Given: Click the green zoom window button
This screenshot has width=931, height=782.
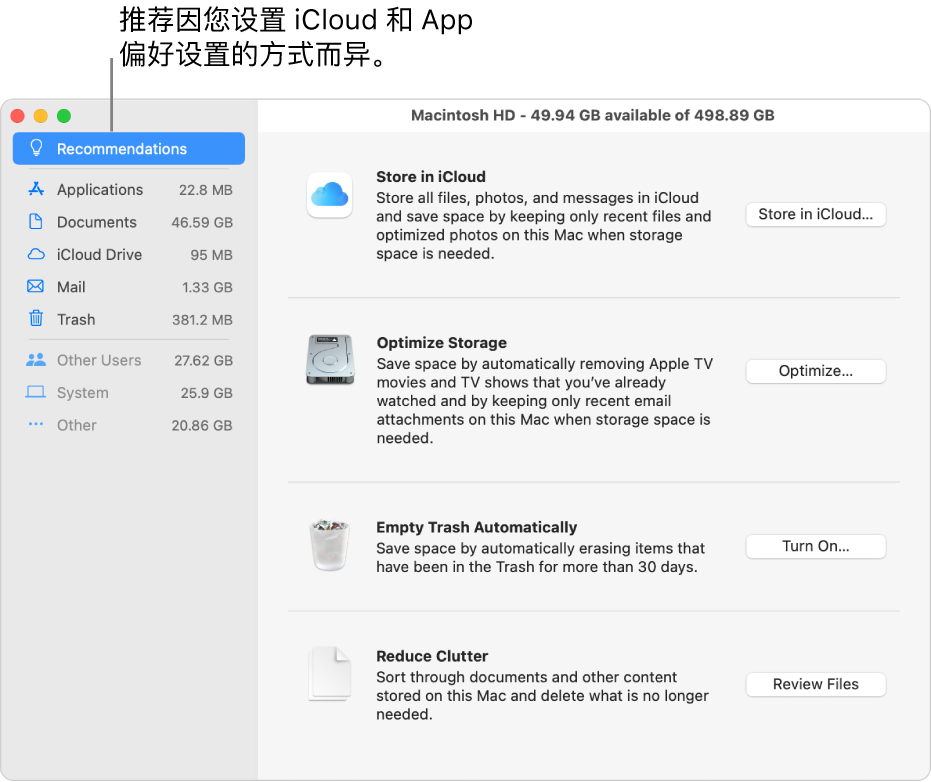Looking at the screenshot, I should [64, 116].
